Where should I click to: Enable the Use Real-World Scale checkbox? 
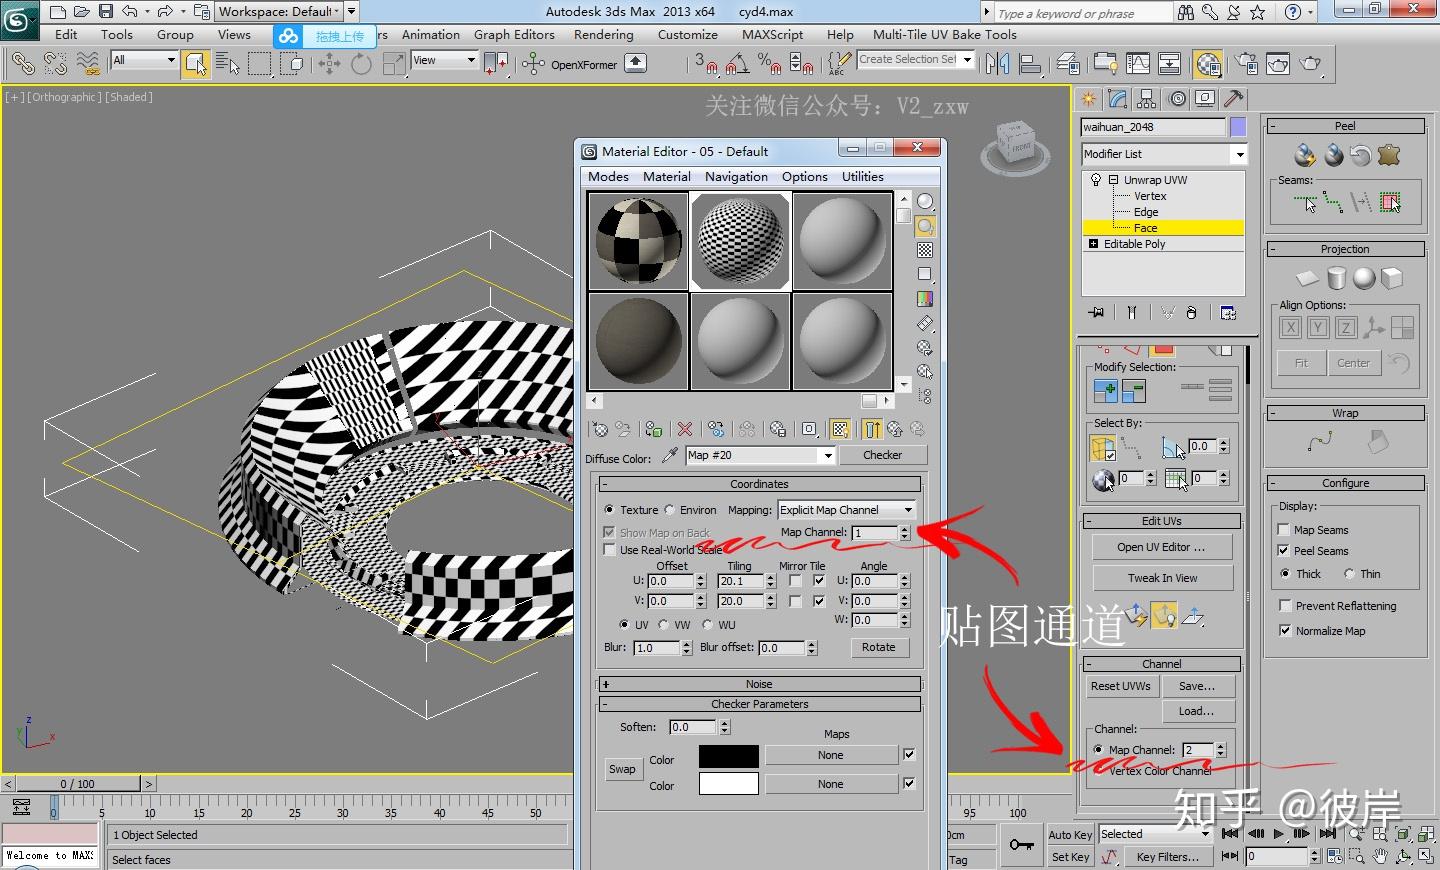[x=610, y=550]
